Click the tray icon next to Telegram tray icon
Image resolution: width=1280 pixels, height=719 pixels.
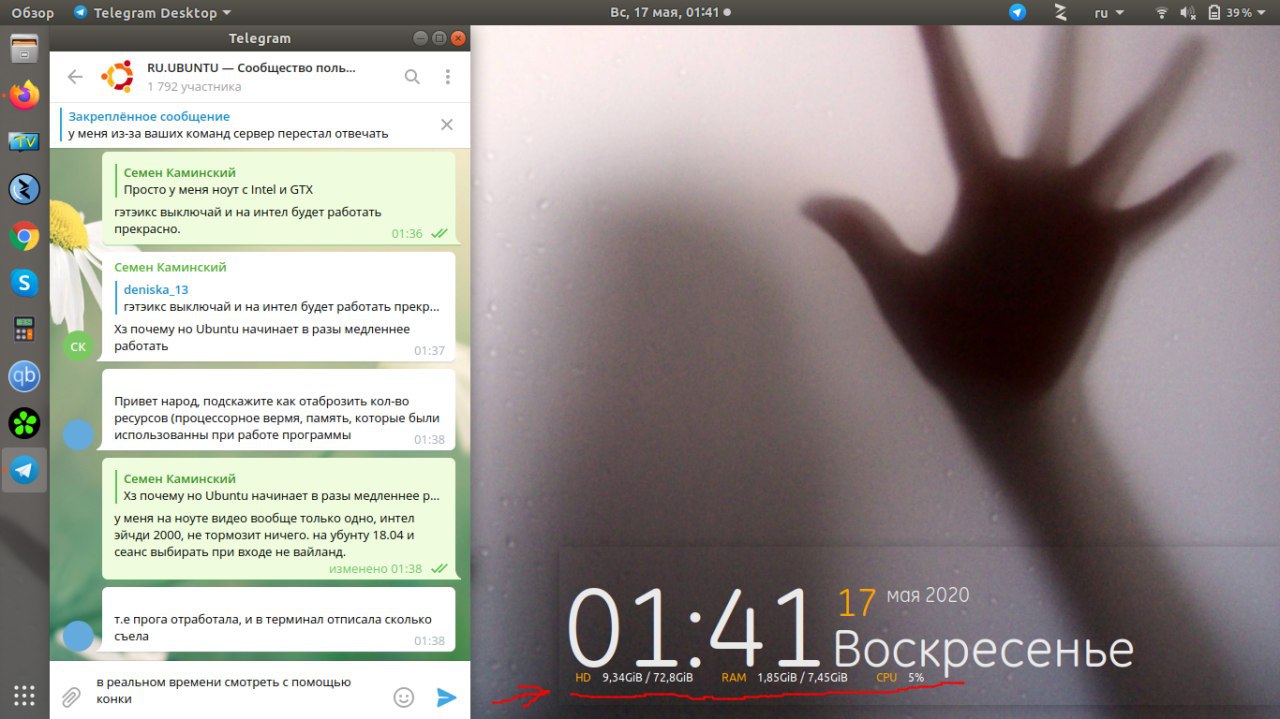coord(1061,13)
